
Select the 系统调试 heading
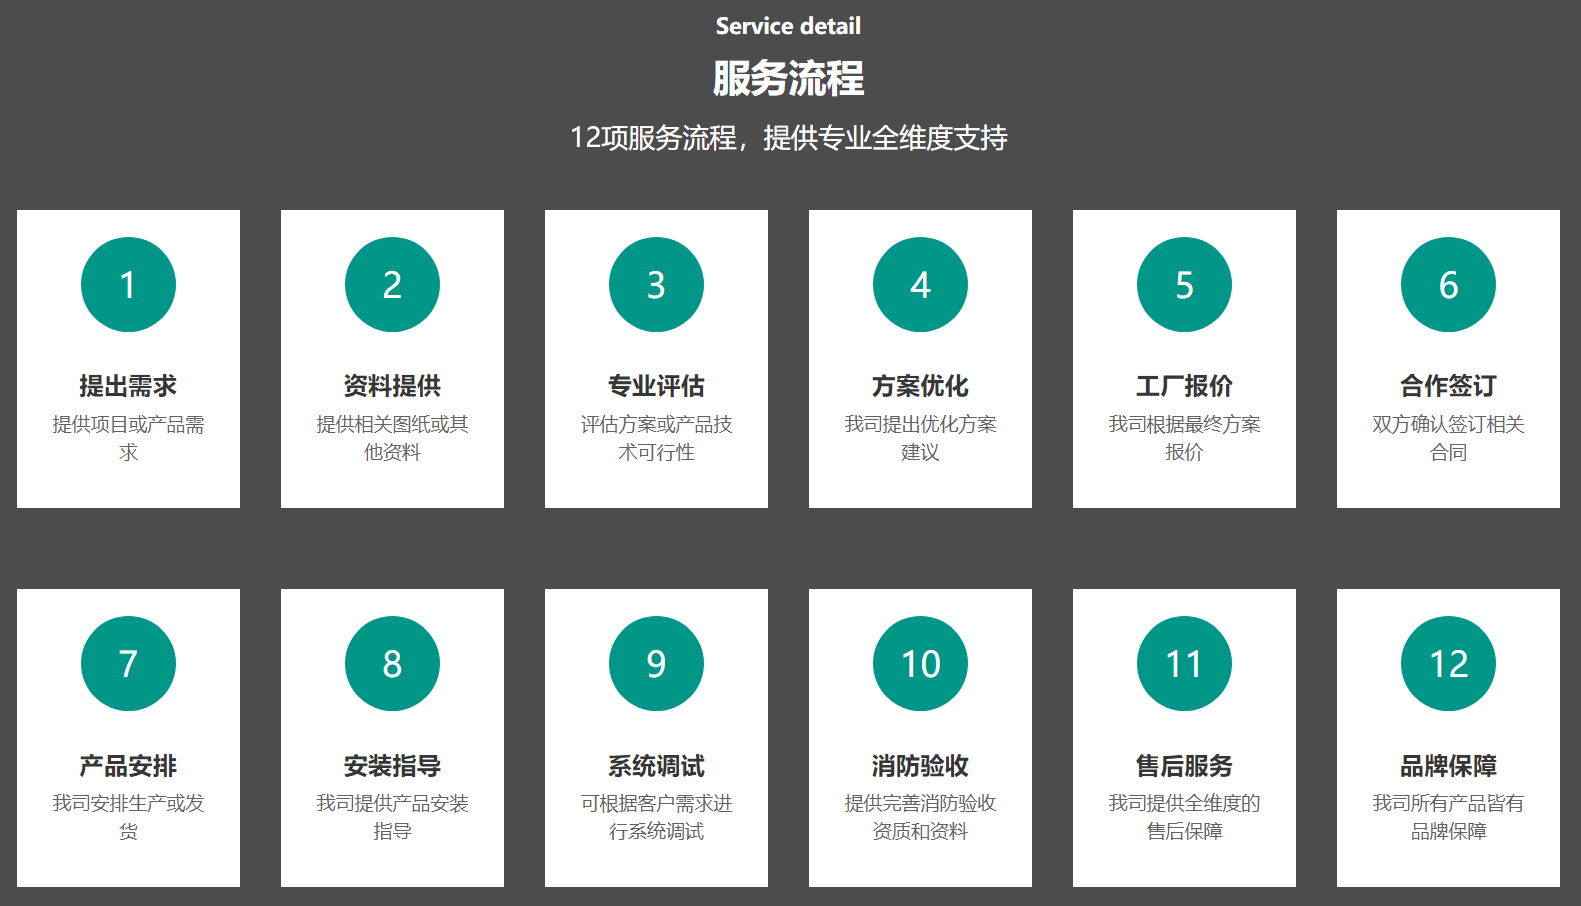656,766
